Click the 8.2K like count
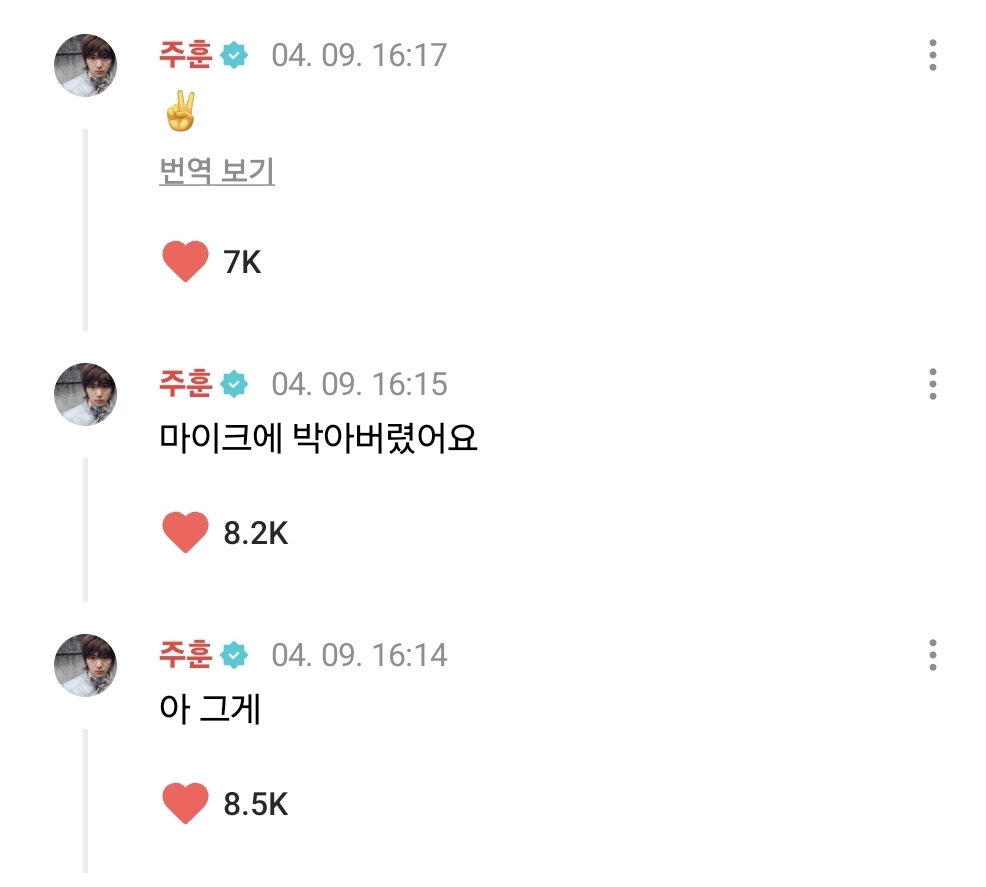The height and width of the screenshot is (887, 986). pyautogui.click(x=256, y=534)
